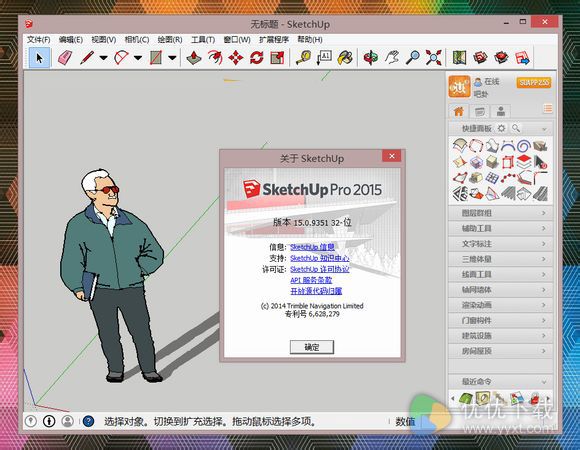Click the SUAPP orange logo icon
The width and height of the screenshot is (580, 450).
point(459,87)
